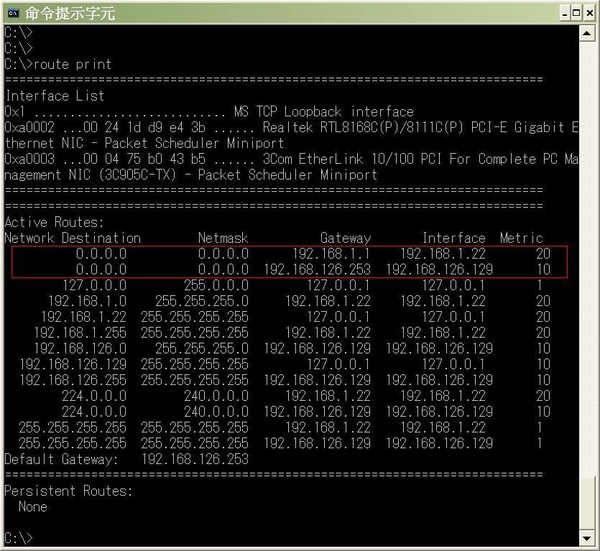
Task: Click gateway 192.168.1.1 in first route
Action: pyautogui.click(x=331, y=254)
